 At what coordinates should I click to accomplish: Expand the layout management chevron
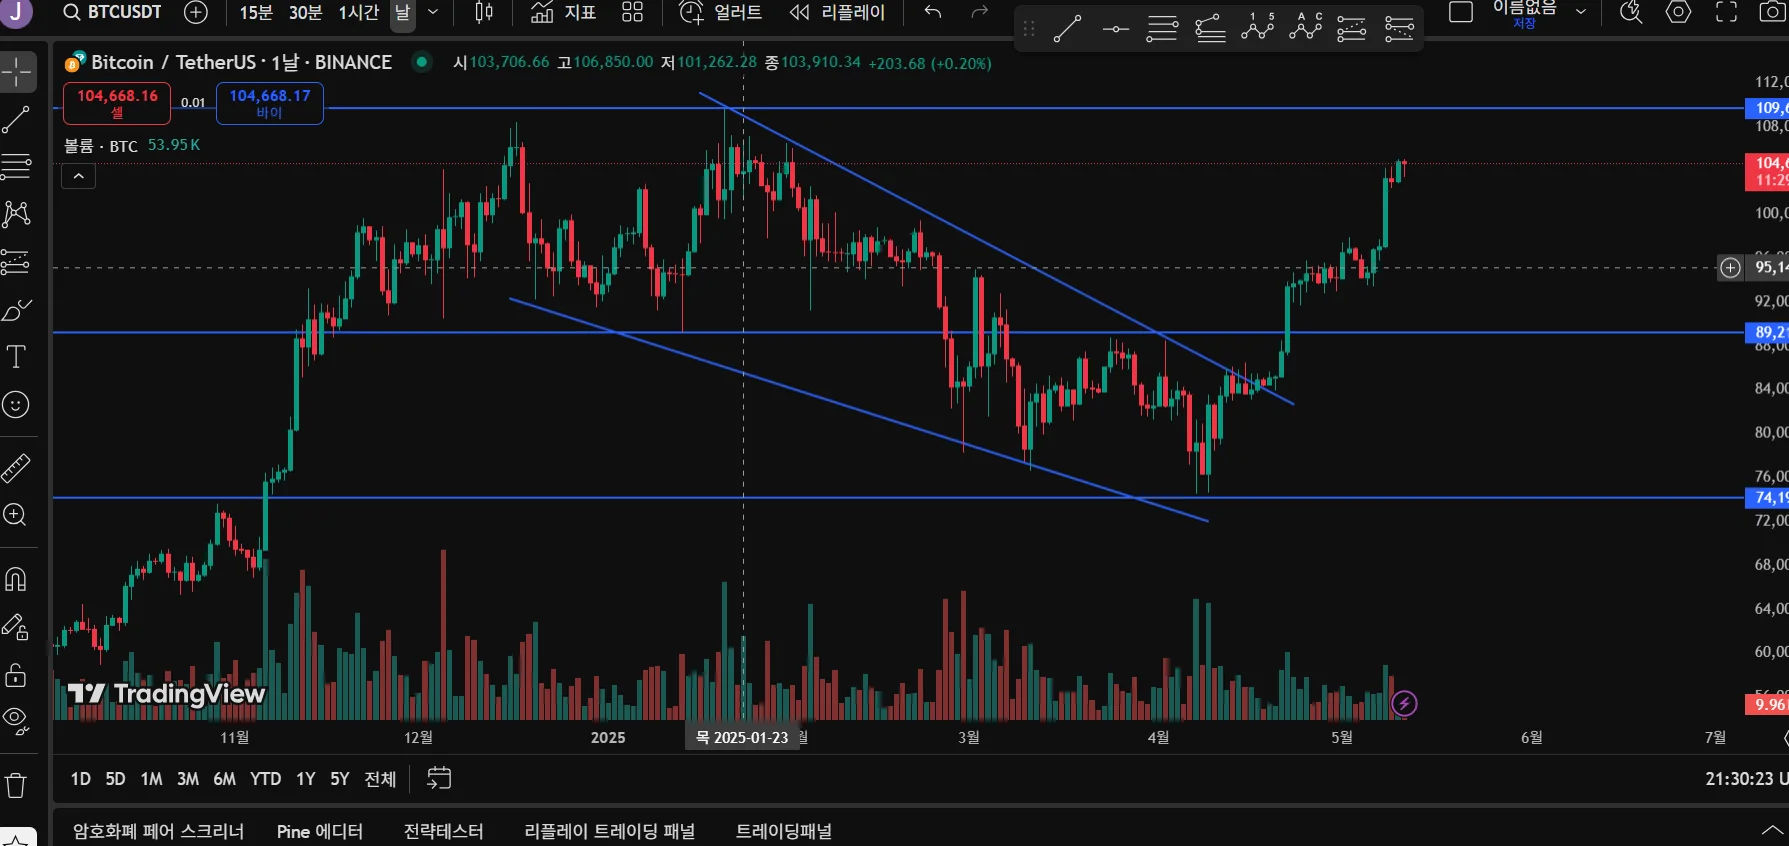click(1581, 12)
